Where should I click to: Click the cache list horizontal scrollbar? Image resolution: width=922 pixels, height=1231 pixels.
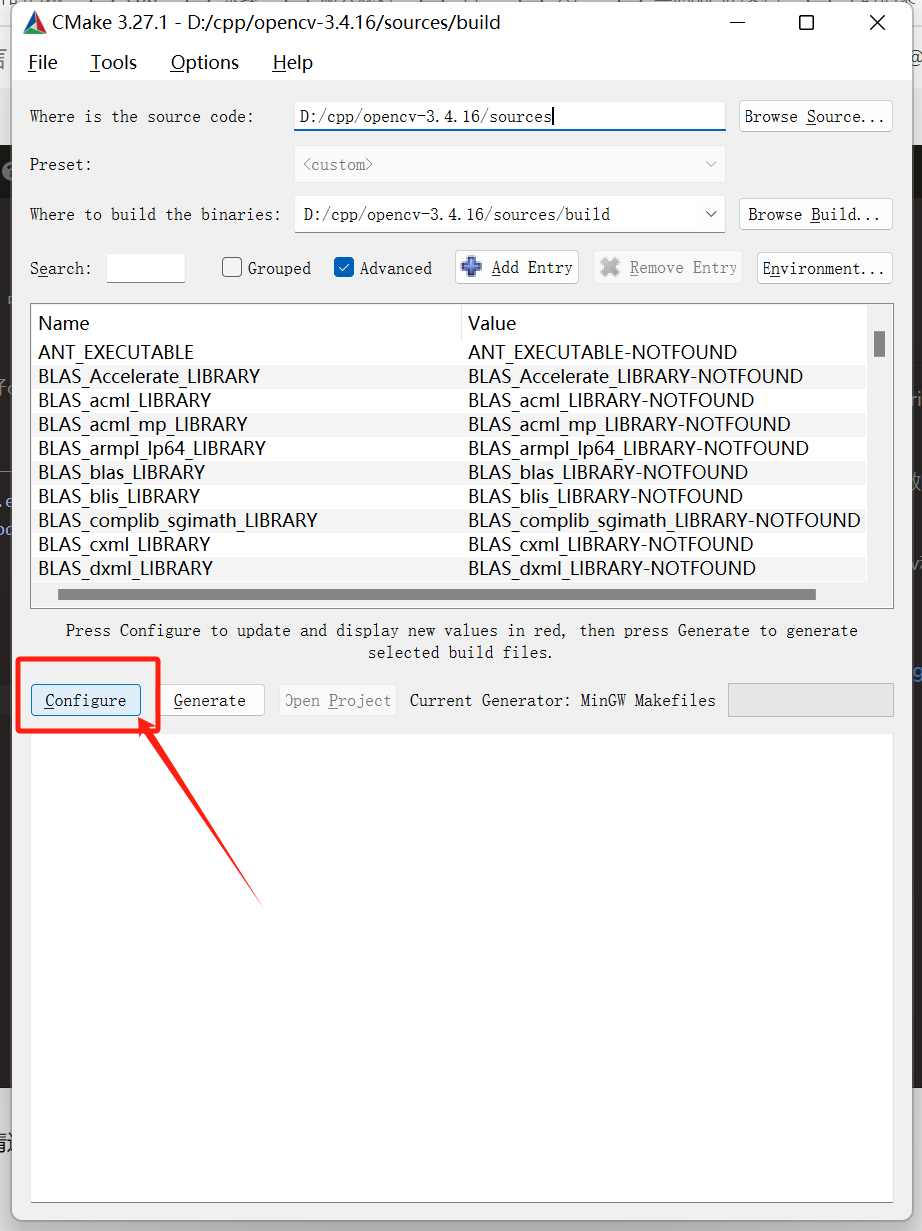click(x=437, y=594)
